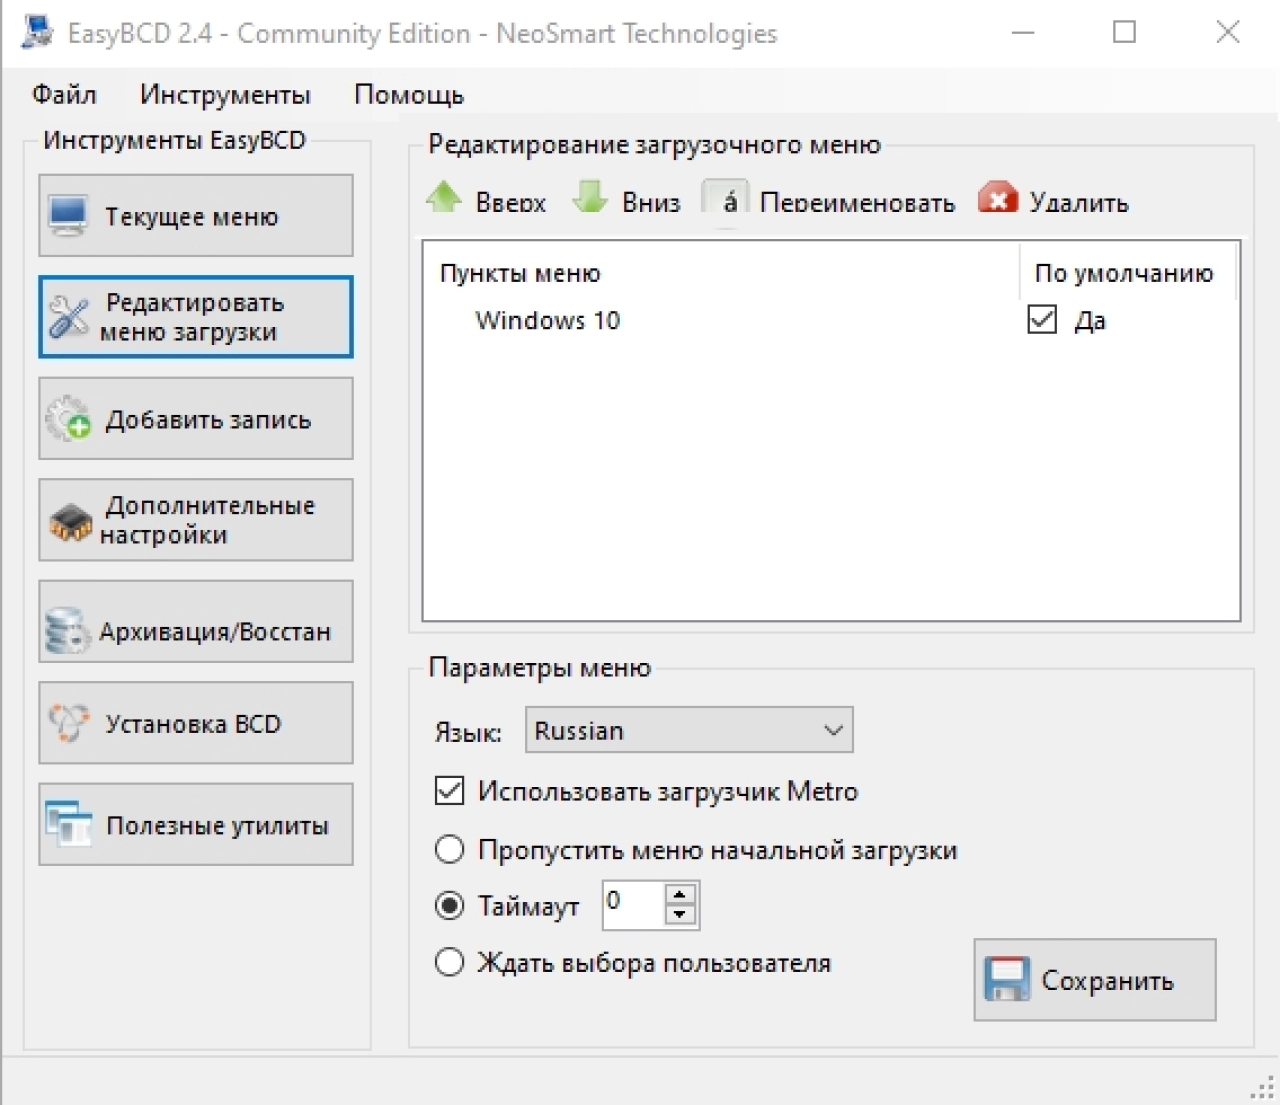
Task: Click the Пункты меню column header
Action: (x=520, y=273)
